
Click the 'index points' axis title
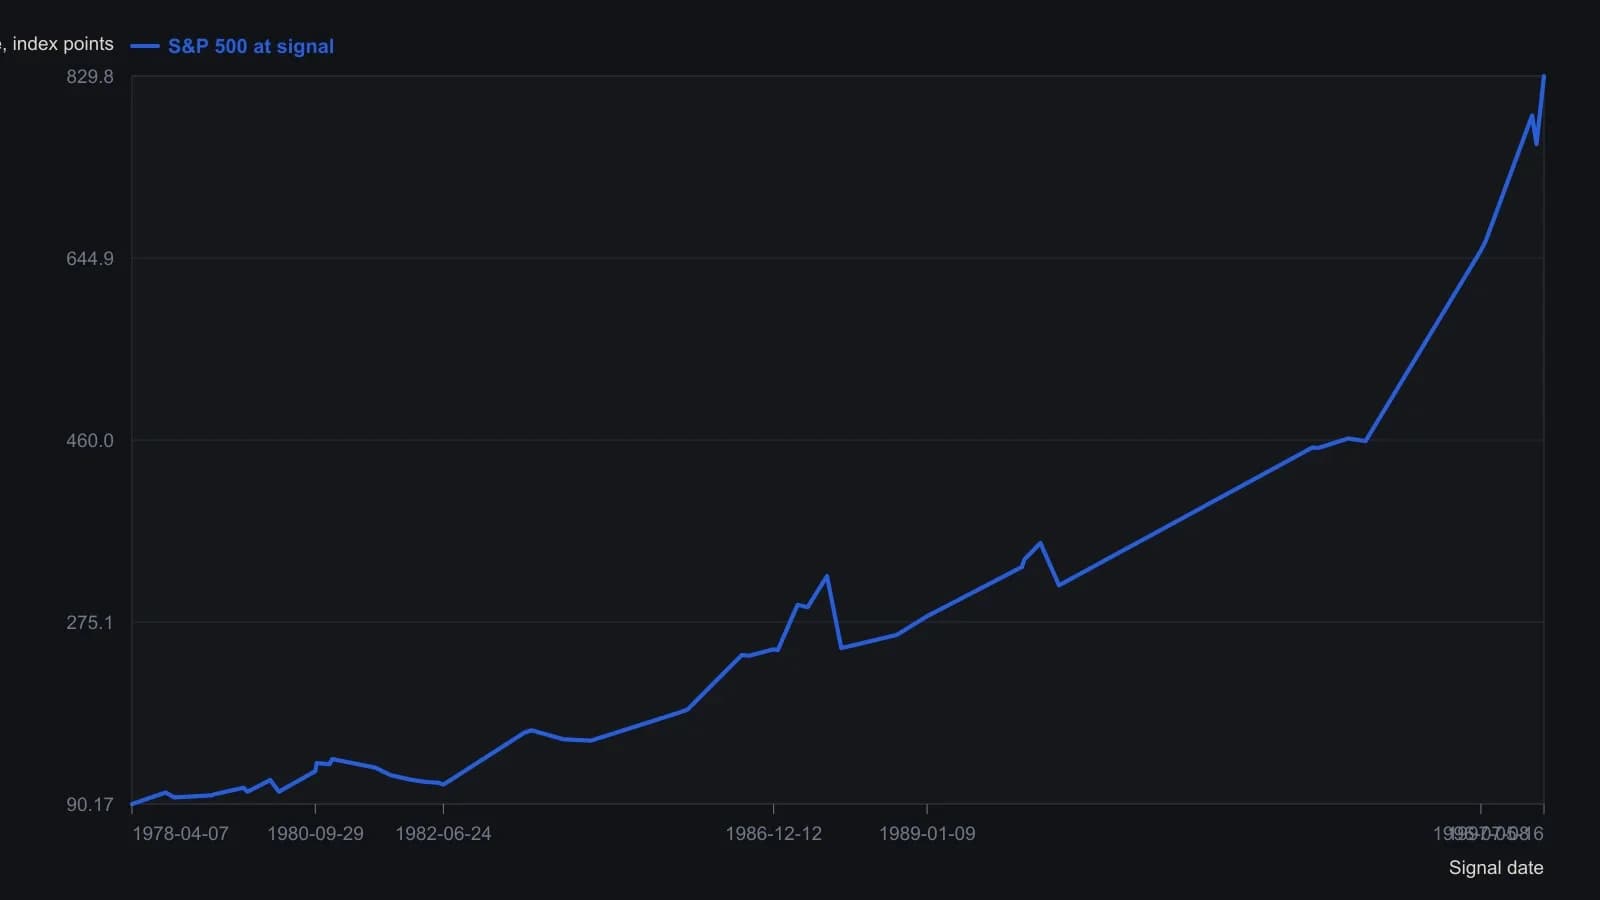[x=57, y=44]
